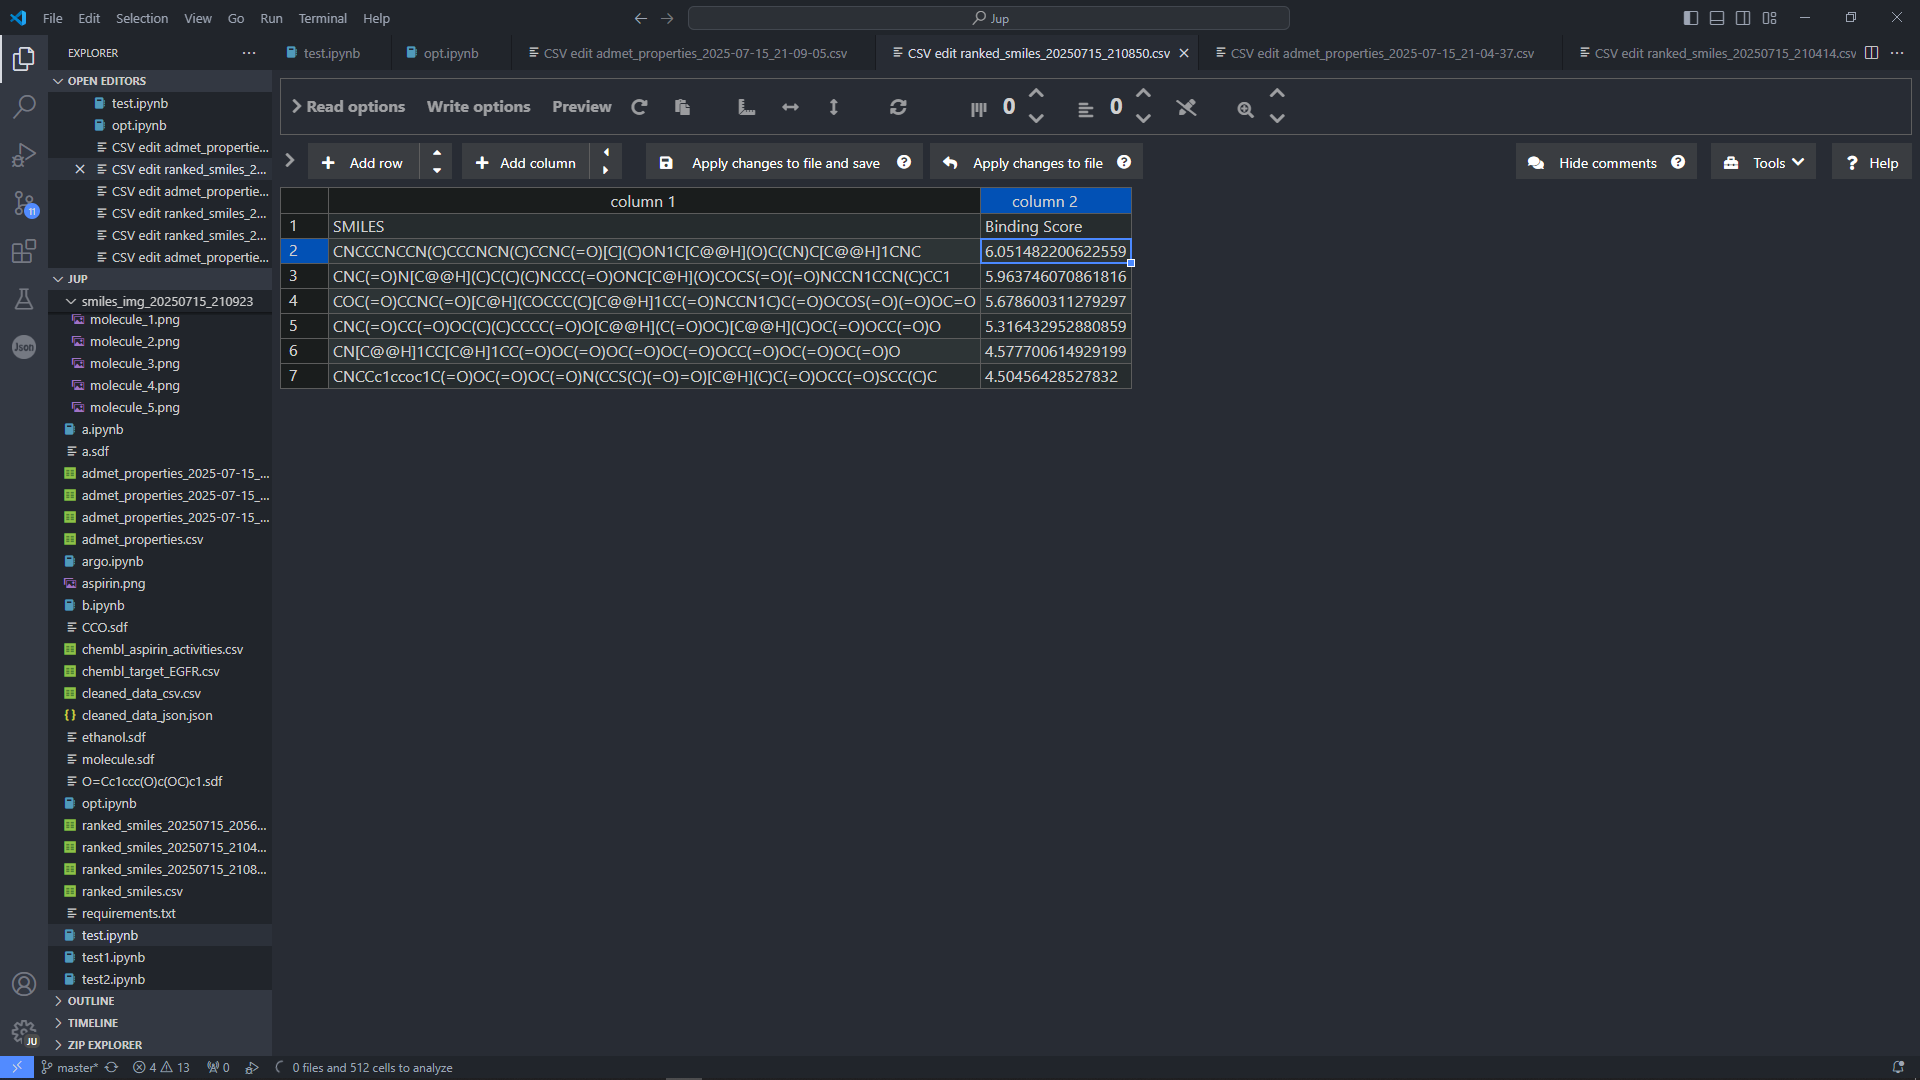Open the Search view icon
Viewport: 1920px width, 1080px height.
pos(24,107)
